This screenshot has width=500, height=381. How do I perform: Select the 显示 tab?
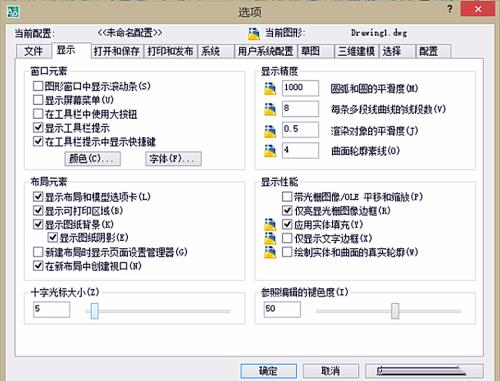[x=71, y=50]
